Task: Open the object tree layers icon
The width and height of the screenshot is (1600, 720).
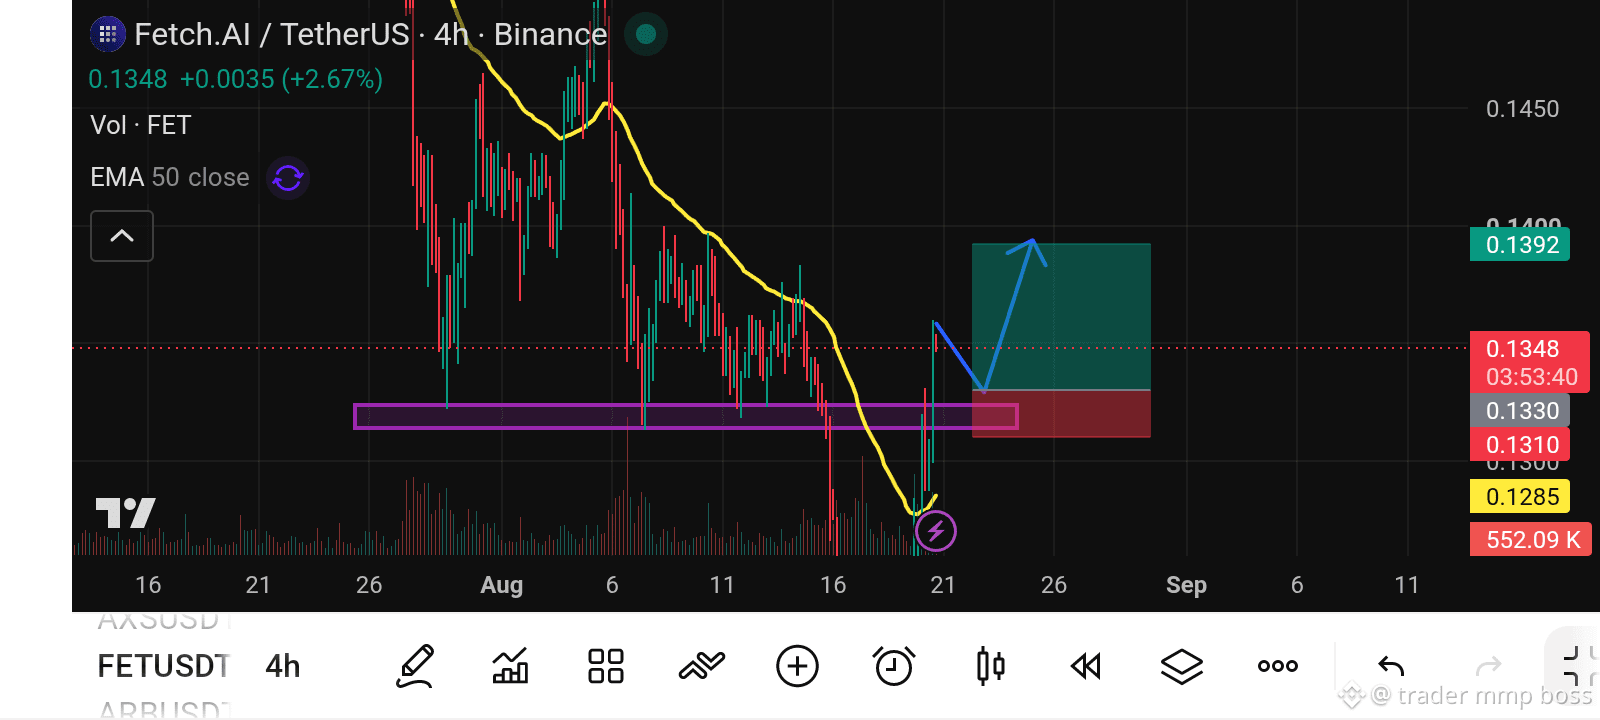Action: [1181, 666]
